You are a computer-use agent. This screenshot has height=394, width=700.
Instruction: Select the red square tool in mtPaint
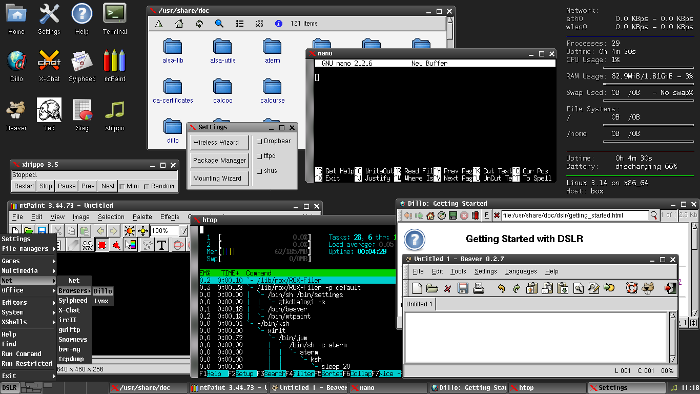[102, 245]
